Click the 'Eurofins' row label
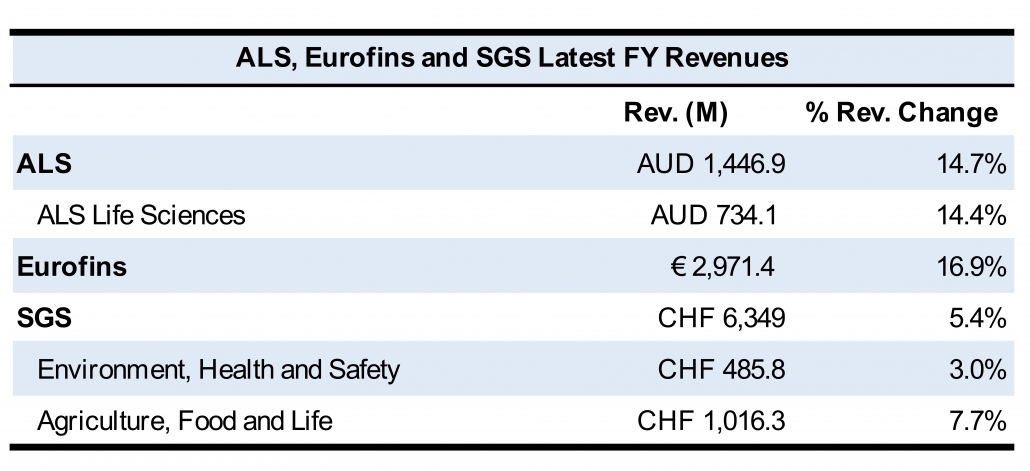The width and height of the screenshot is (1030, 471). click(x=72, y=267)
